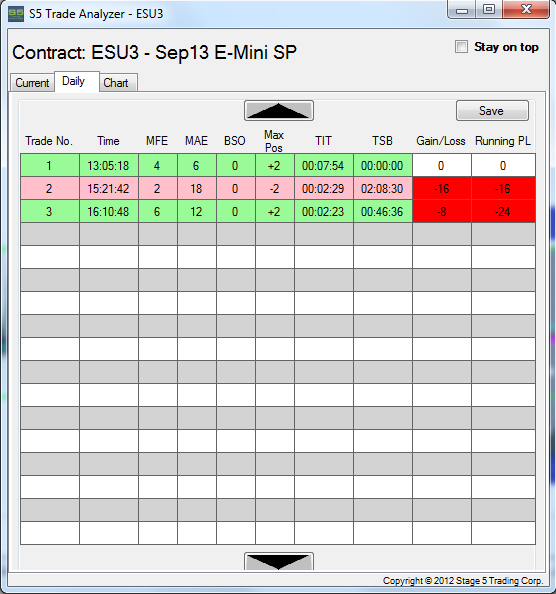Click the TSB column header

tap(382, 141)
